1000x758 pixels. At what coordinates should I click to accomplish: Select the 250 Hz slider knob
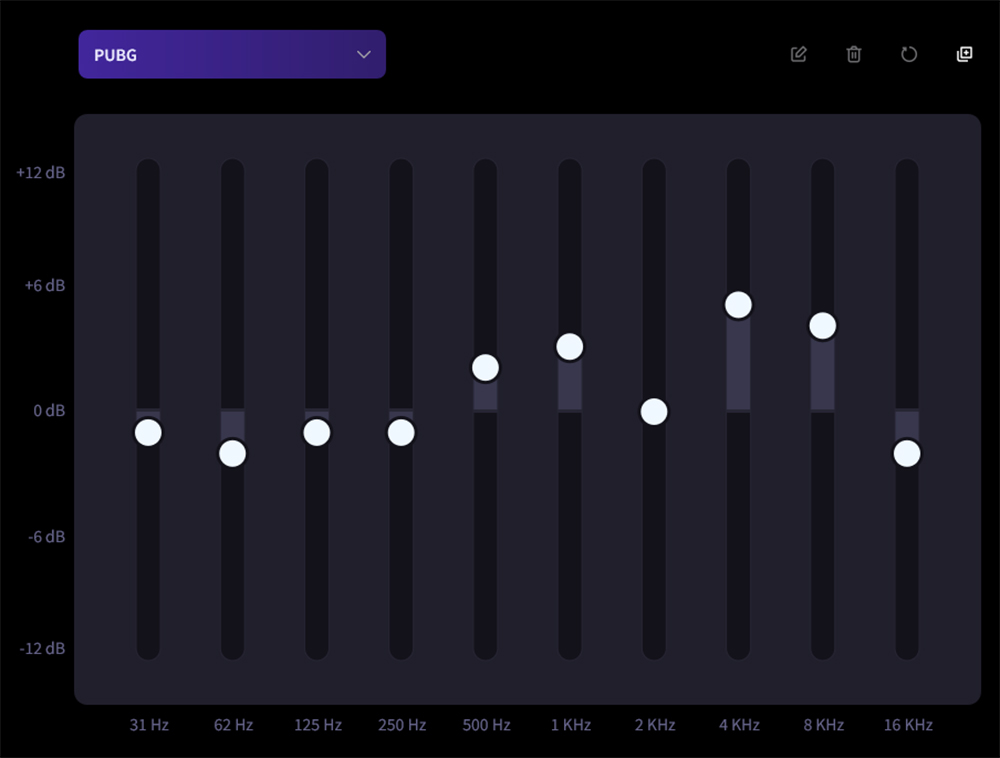401,432
